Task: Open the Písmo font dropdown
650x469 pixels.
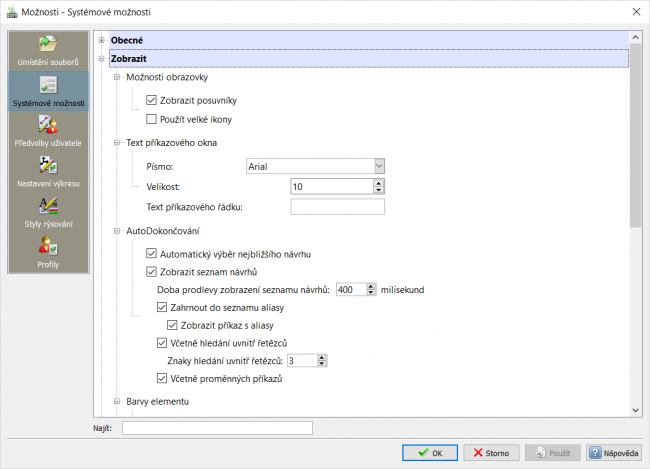Action: [379, 166]
